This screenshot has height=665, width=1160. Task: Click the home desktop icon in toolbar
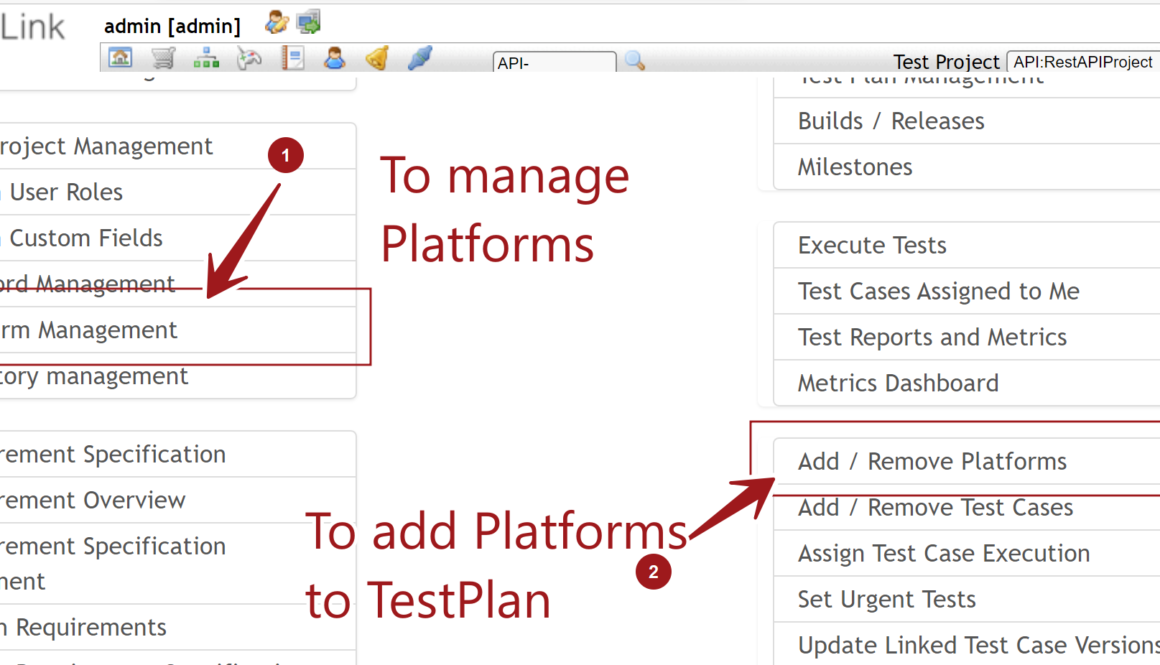[x=120, y=58]
